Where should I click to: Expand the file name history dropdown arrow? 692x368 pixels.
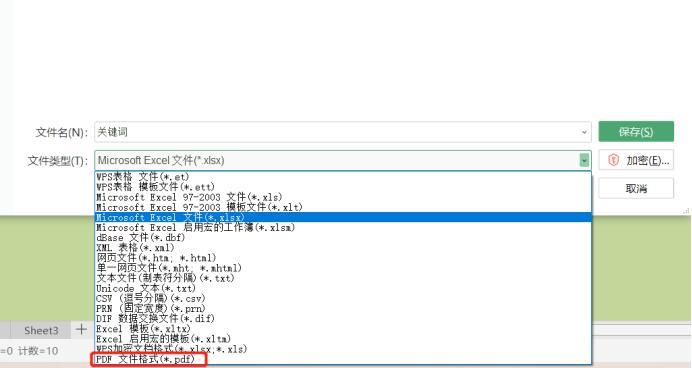tap(584, 132)
